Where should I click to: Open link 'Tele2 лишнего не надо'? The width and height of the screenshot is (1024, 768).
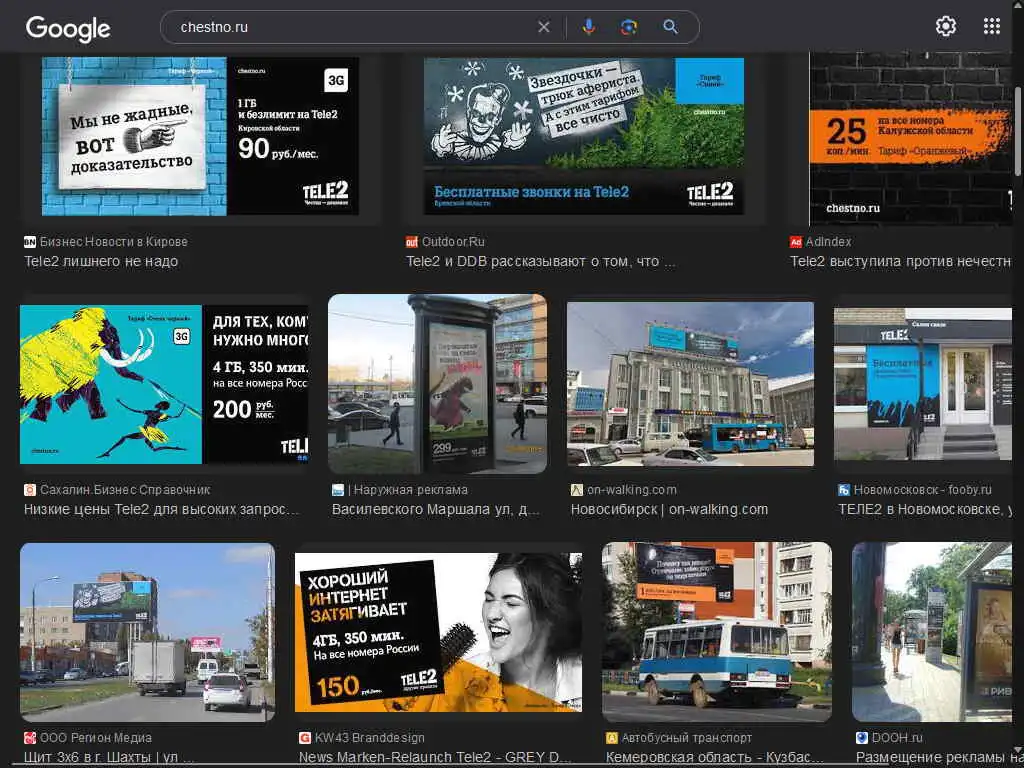(x=101, y=261)
